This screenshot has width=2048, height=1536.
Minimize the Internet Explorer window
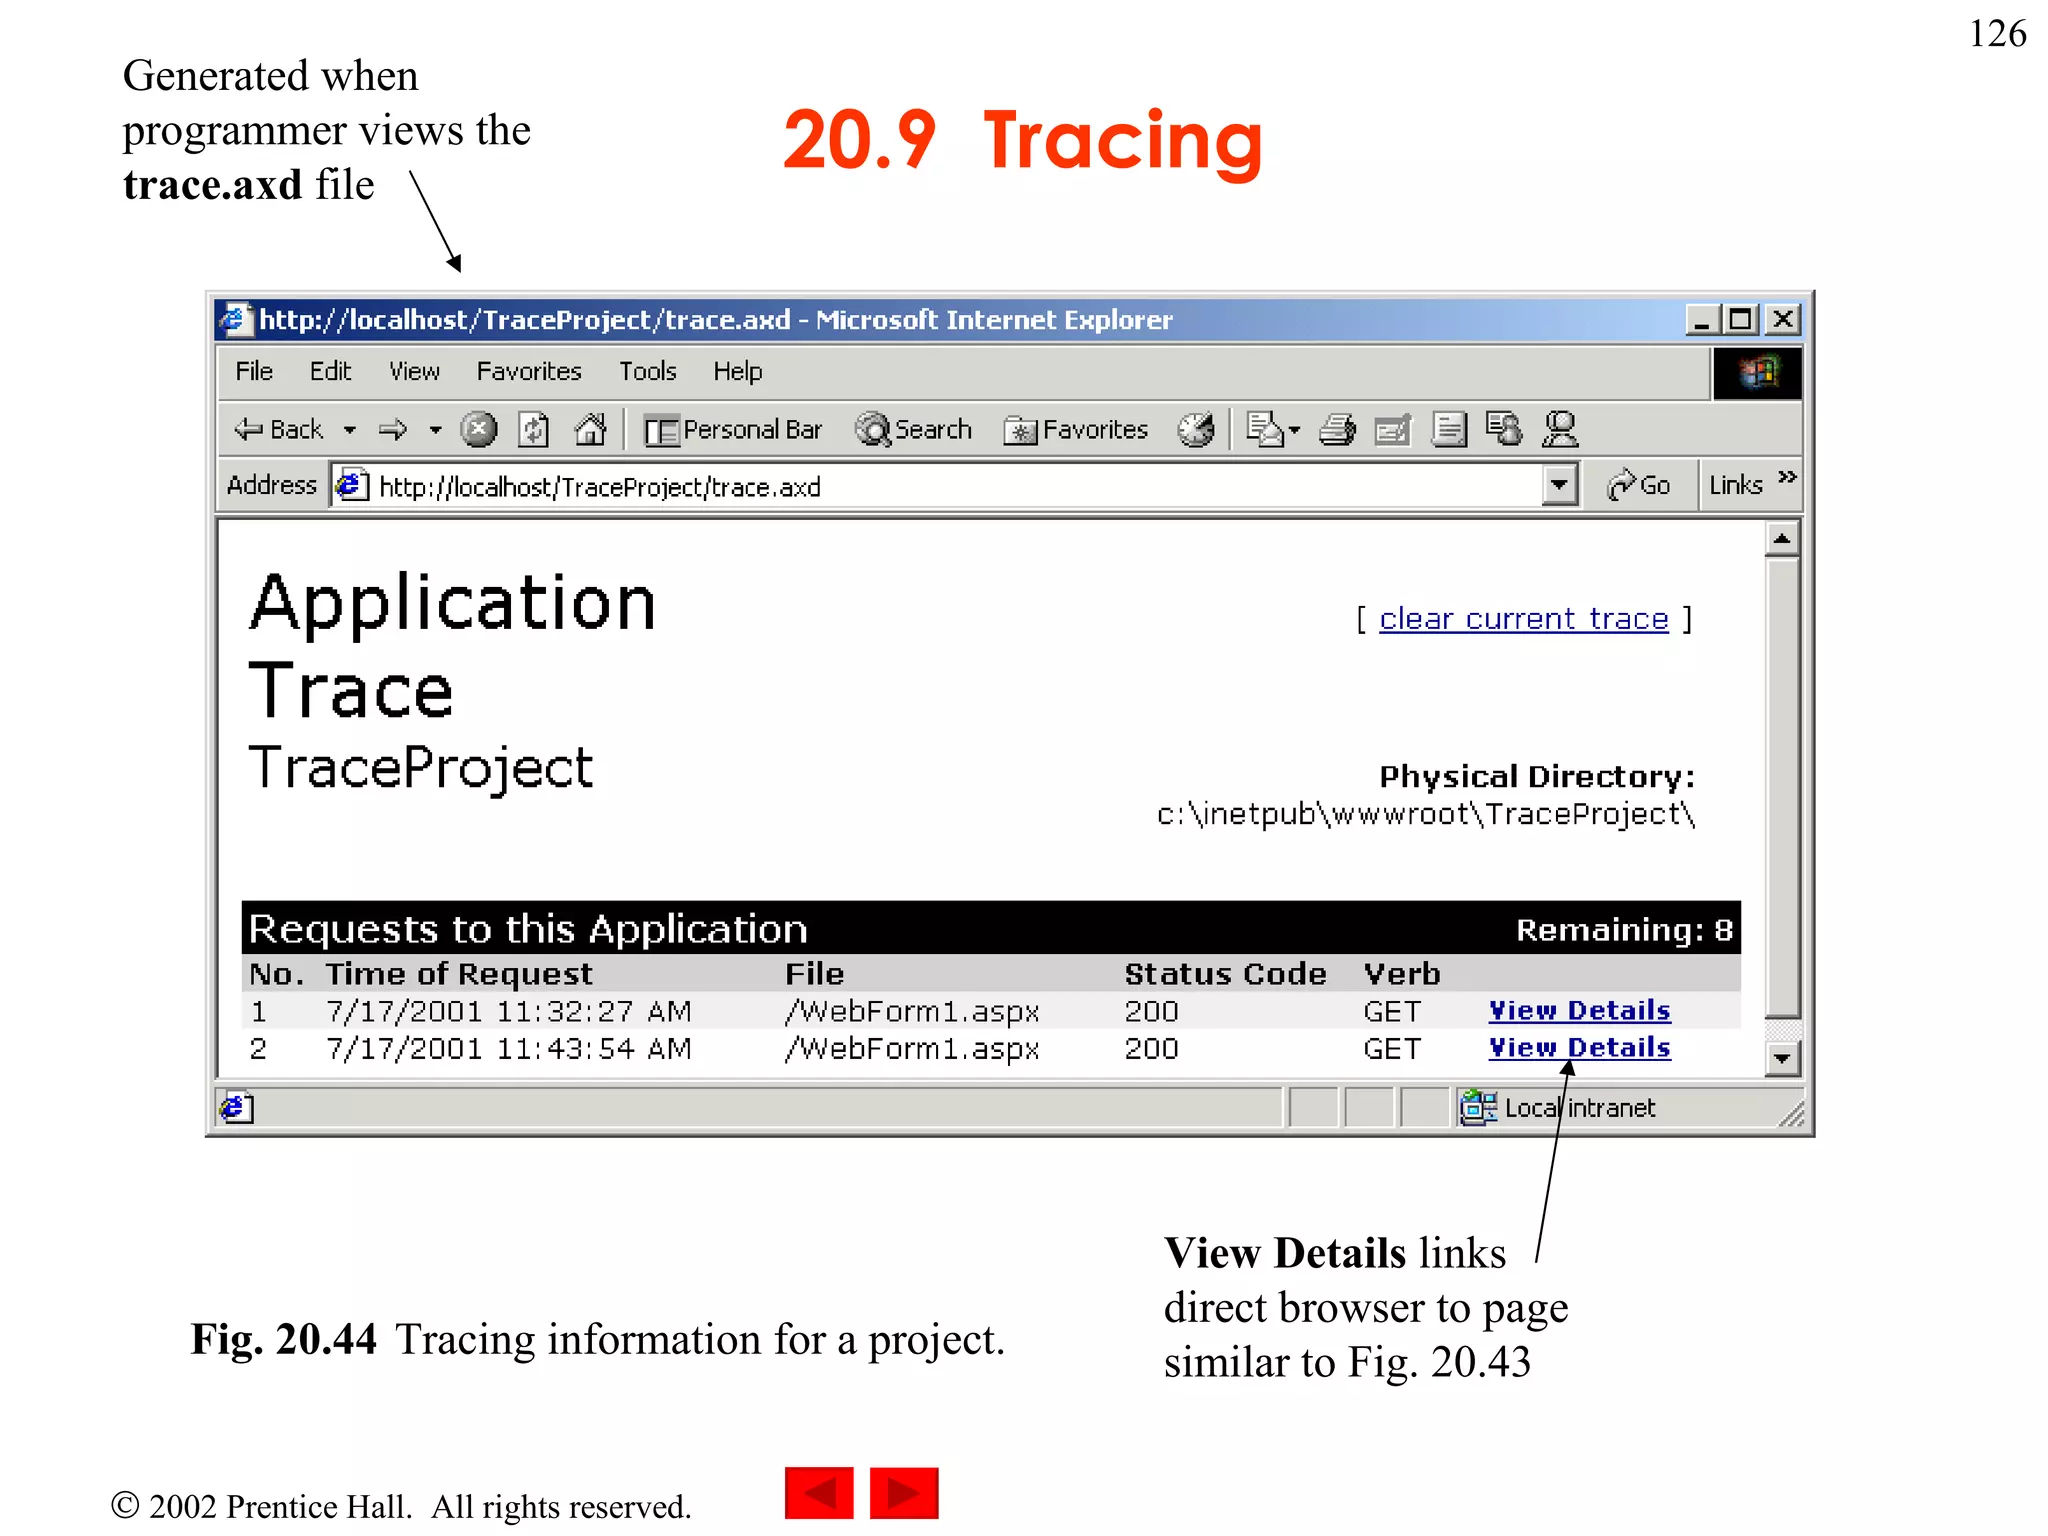[1702, 320]
